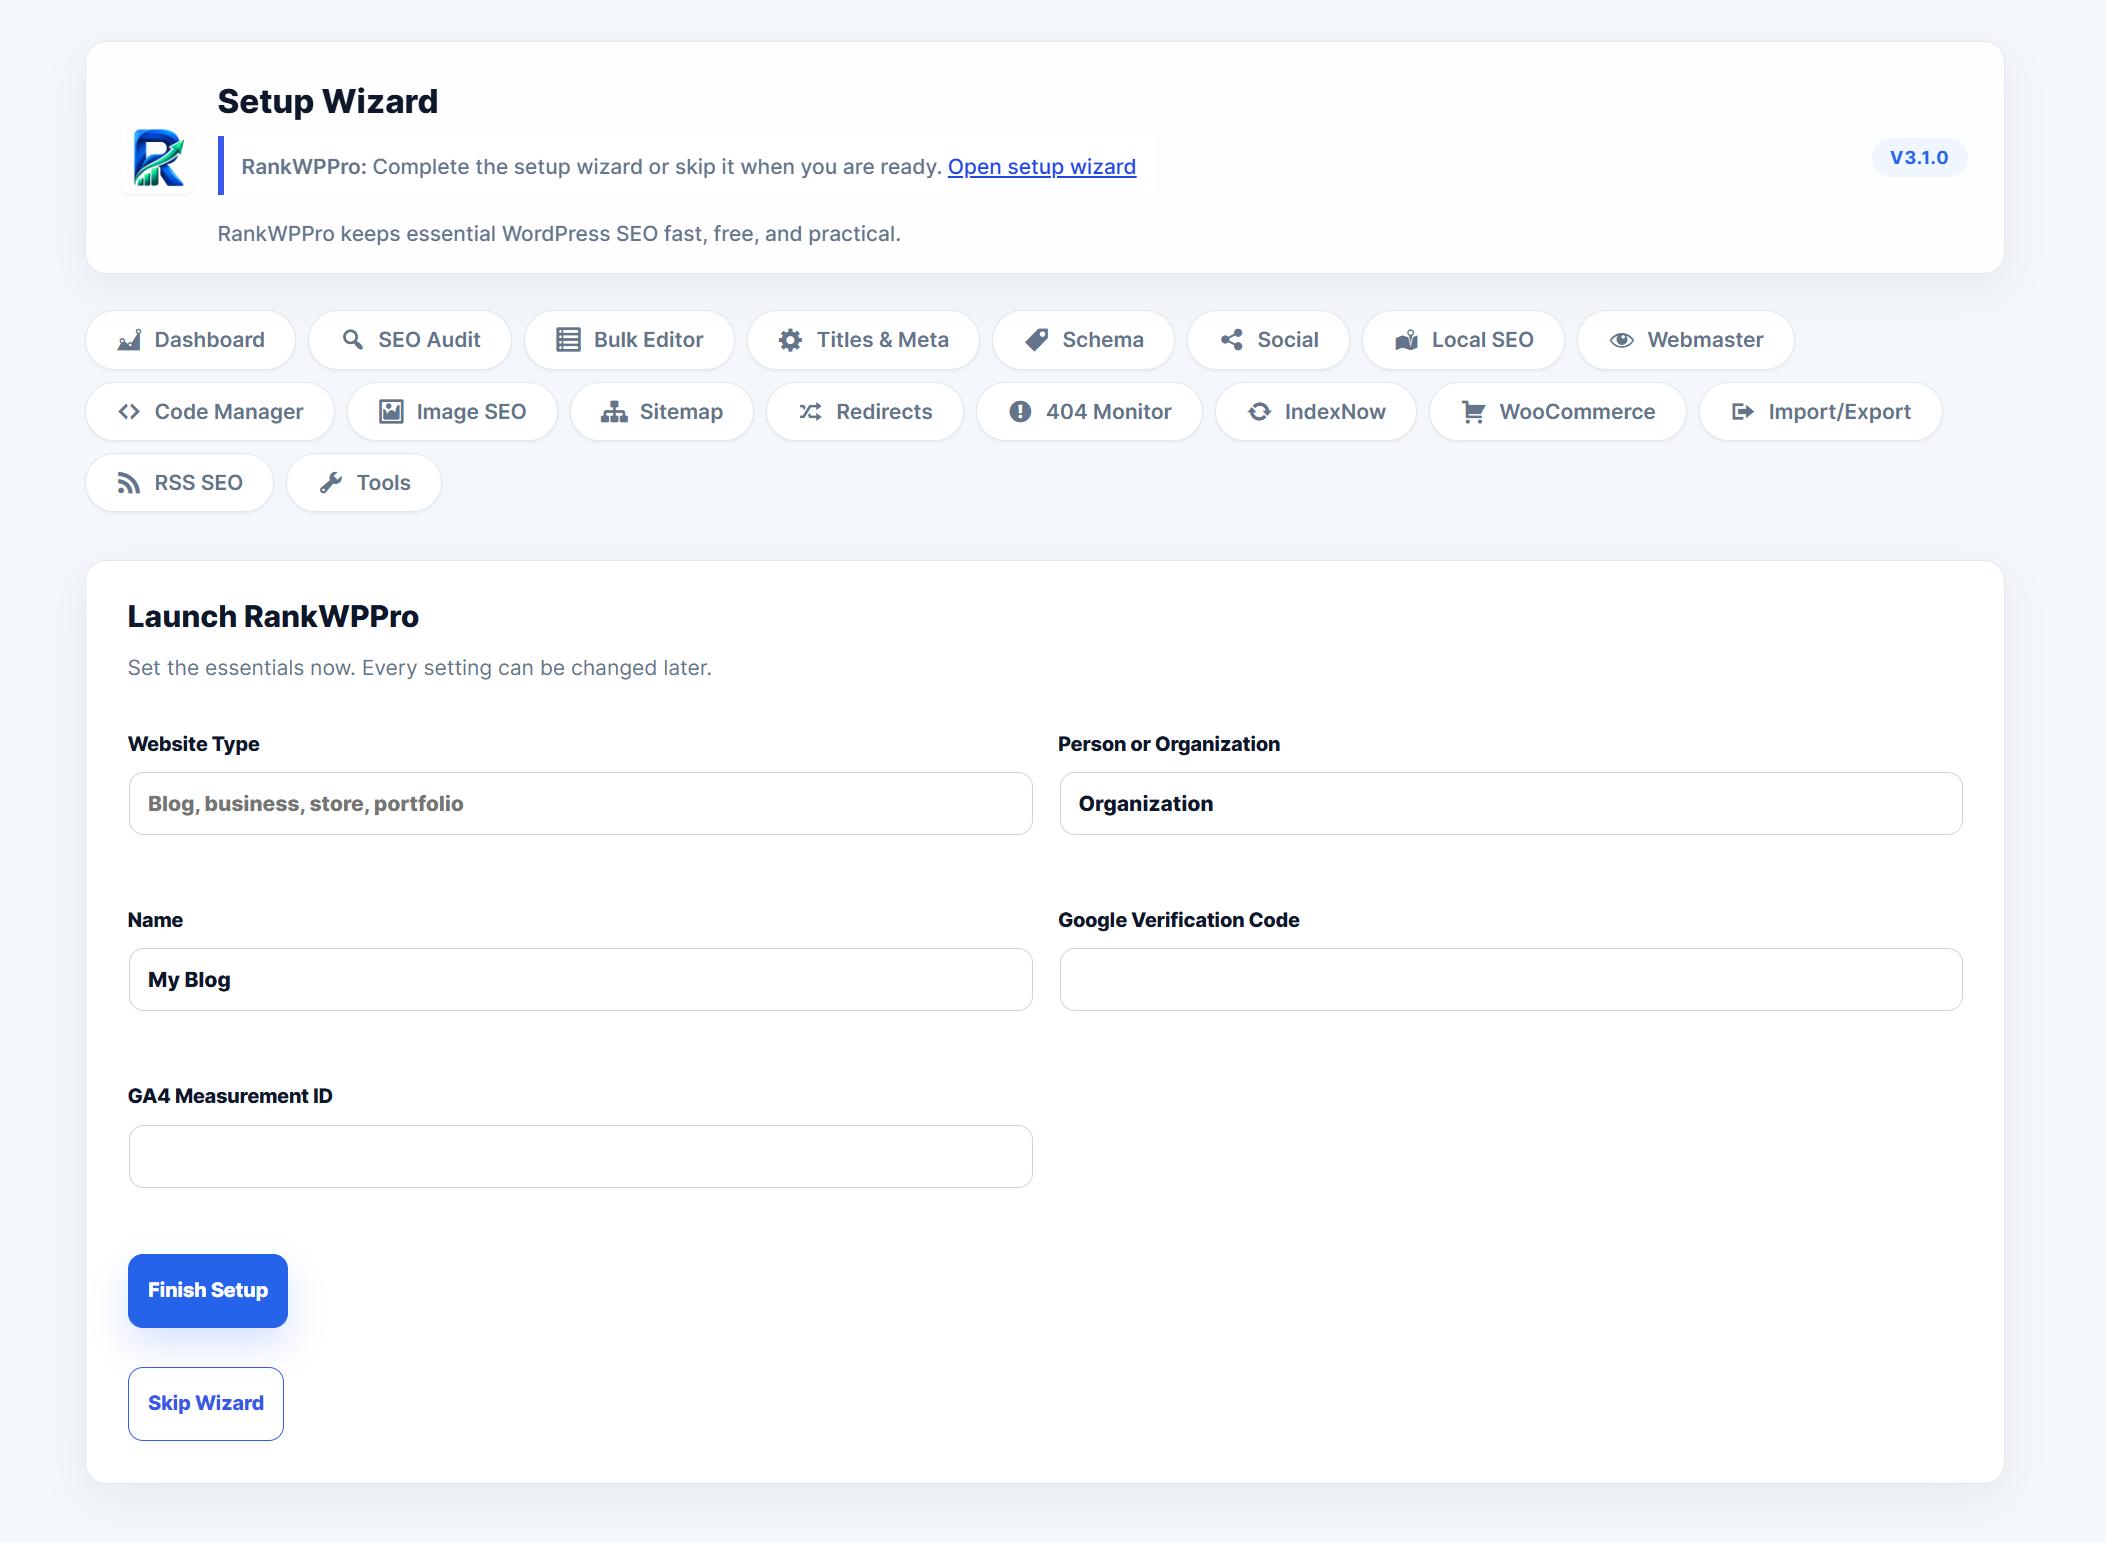Open the IndexNow tab
2106x1542 pixels.
coord(1316,412)
